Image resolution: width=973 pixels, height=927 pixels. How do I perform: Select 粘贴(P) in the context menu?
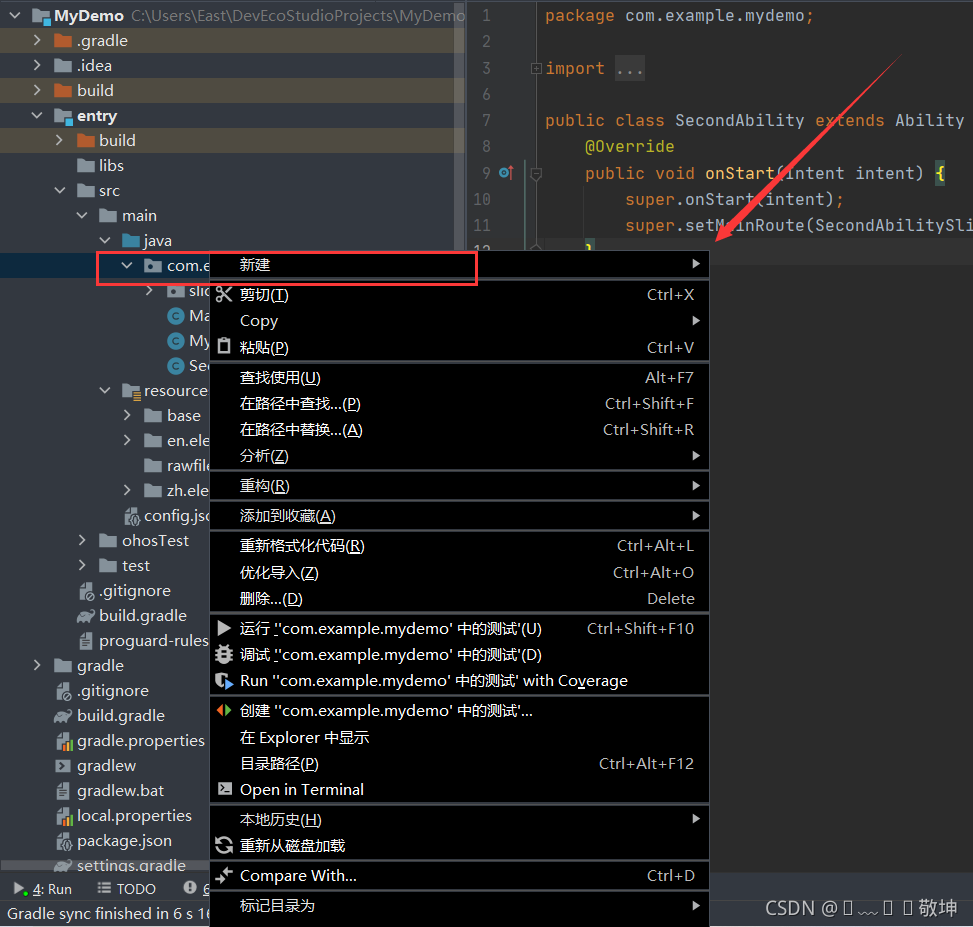[459, 347]
